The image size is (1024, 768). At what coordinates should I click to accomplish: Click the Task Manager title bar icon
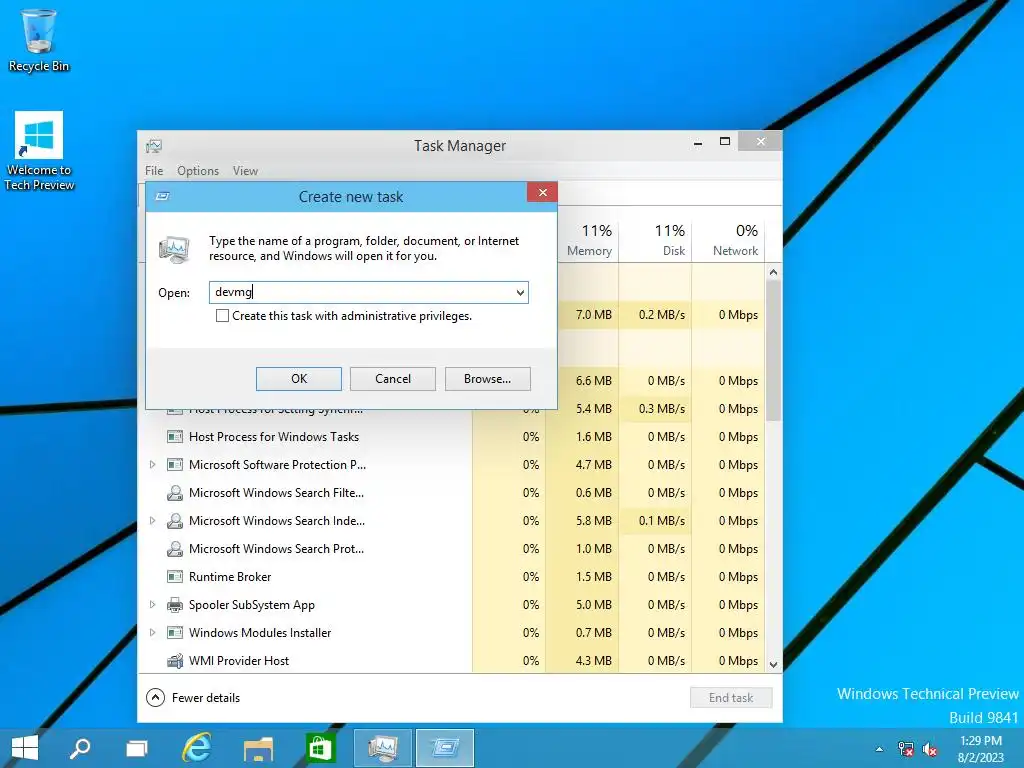(x=154, y=146)
